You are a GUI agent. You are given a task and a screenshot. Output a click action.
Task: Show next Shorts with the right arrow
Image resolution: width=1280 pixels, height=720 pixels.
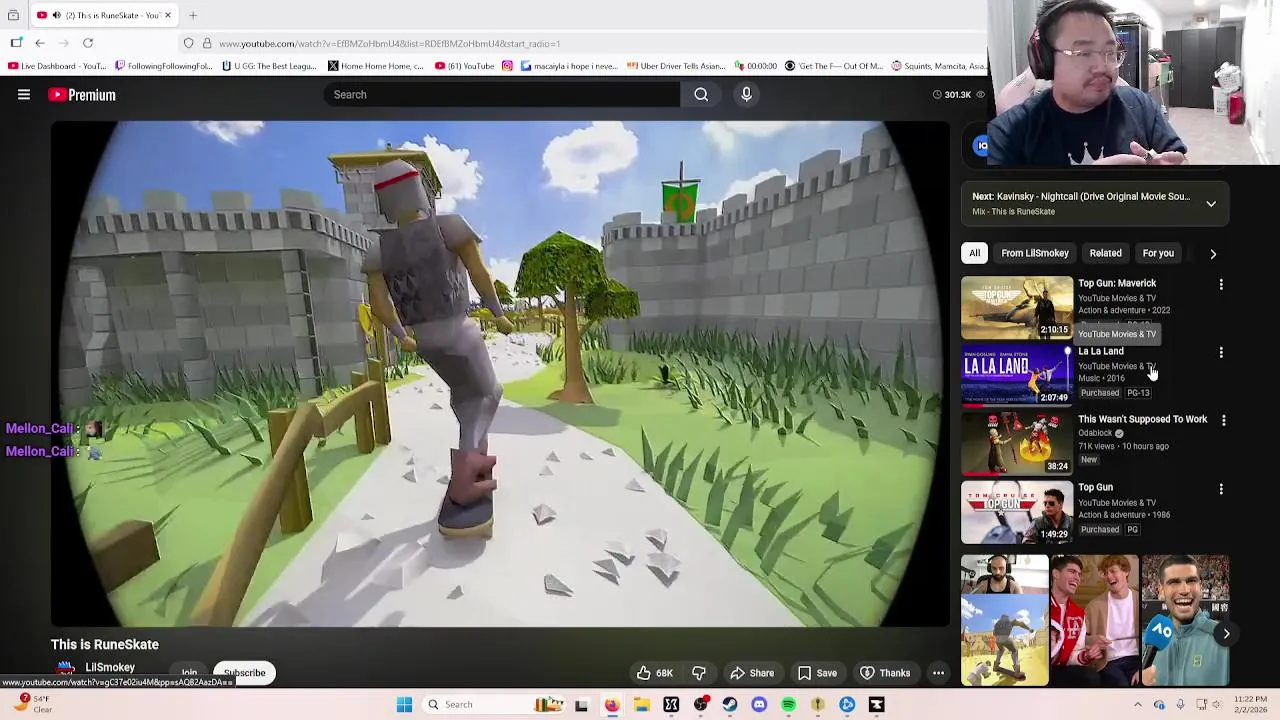(1226, 633)
